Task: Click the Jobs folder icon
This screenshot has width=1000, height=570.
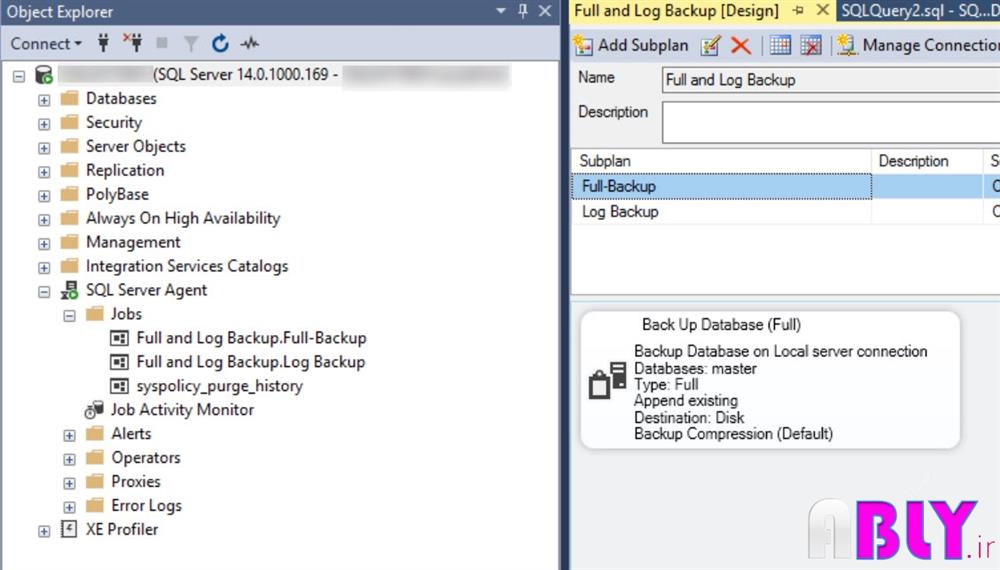Action: coord(94,314)
